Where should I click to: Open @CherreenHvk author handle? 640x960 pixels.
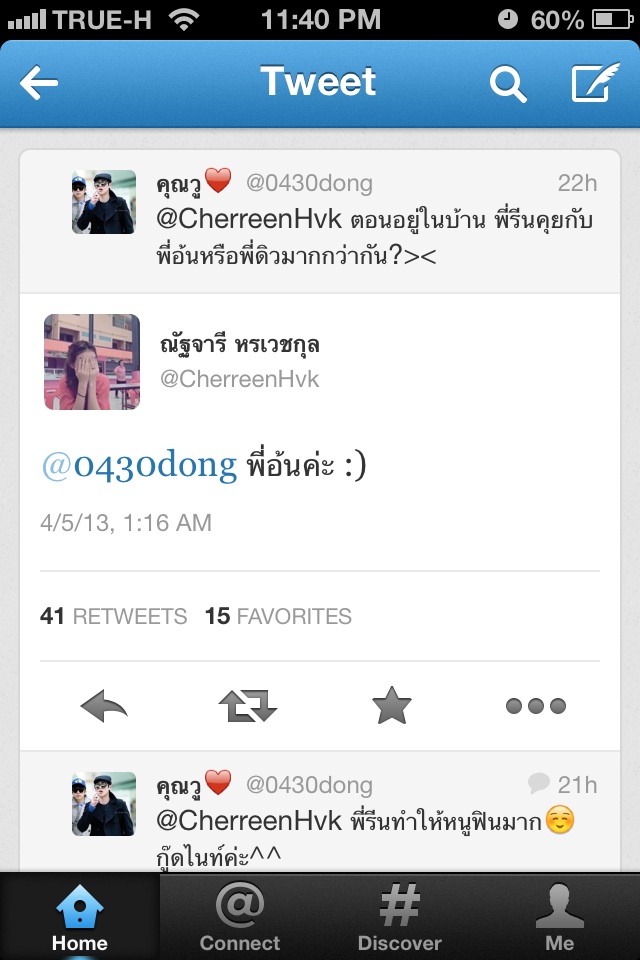(x=239, y=379)
